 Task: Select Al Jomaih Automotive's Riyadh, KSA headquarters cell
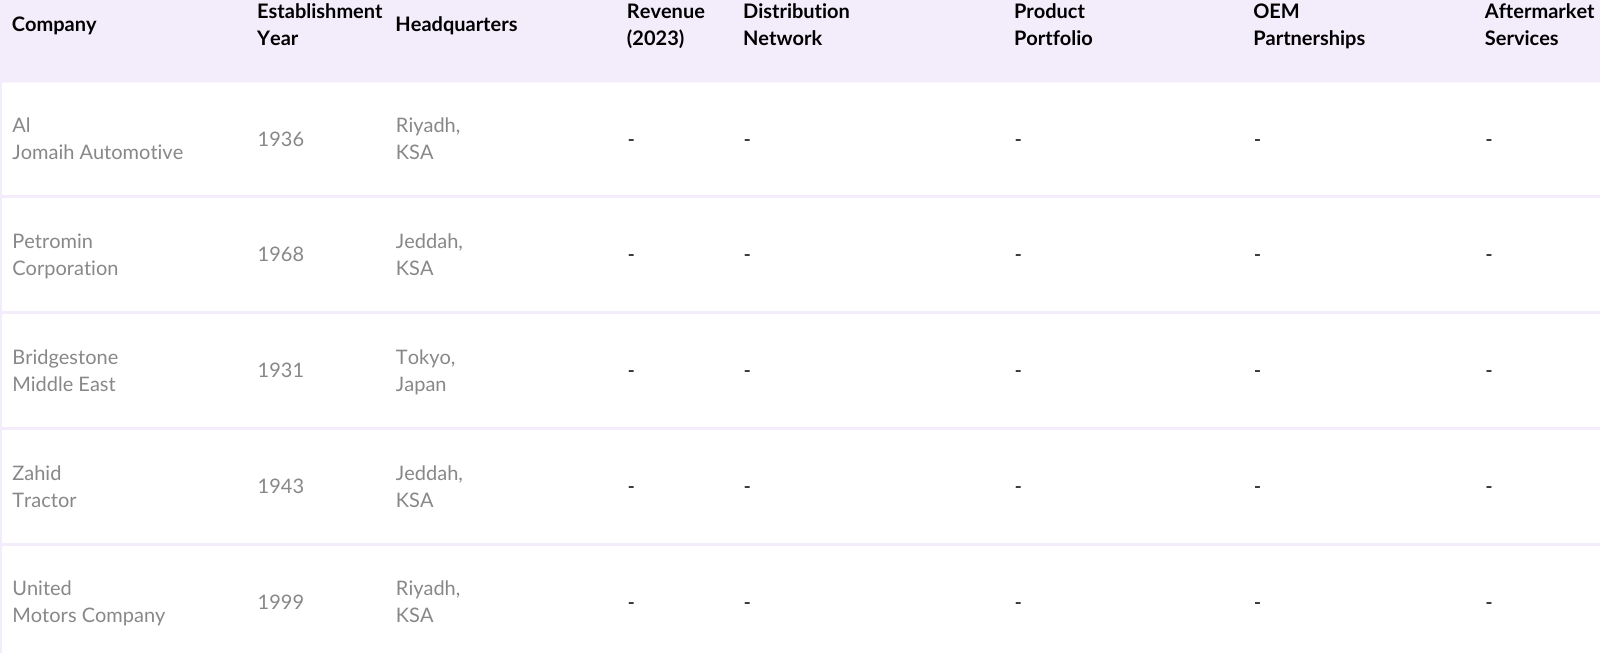click(427, 139)
